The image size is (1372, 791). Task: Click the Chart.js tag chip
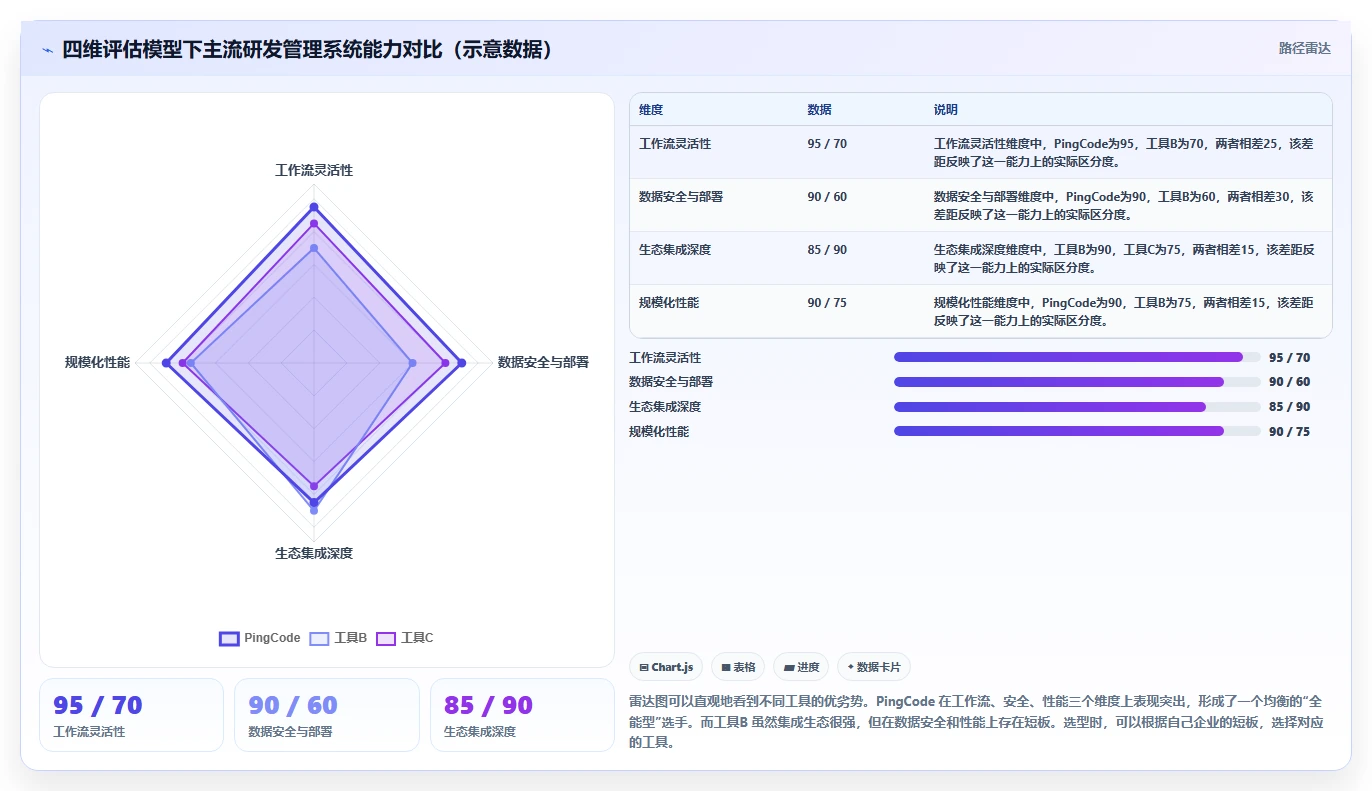click(x=666, y=667)
